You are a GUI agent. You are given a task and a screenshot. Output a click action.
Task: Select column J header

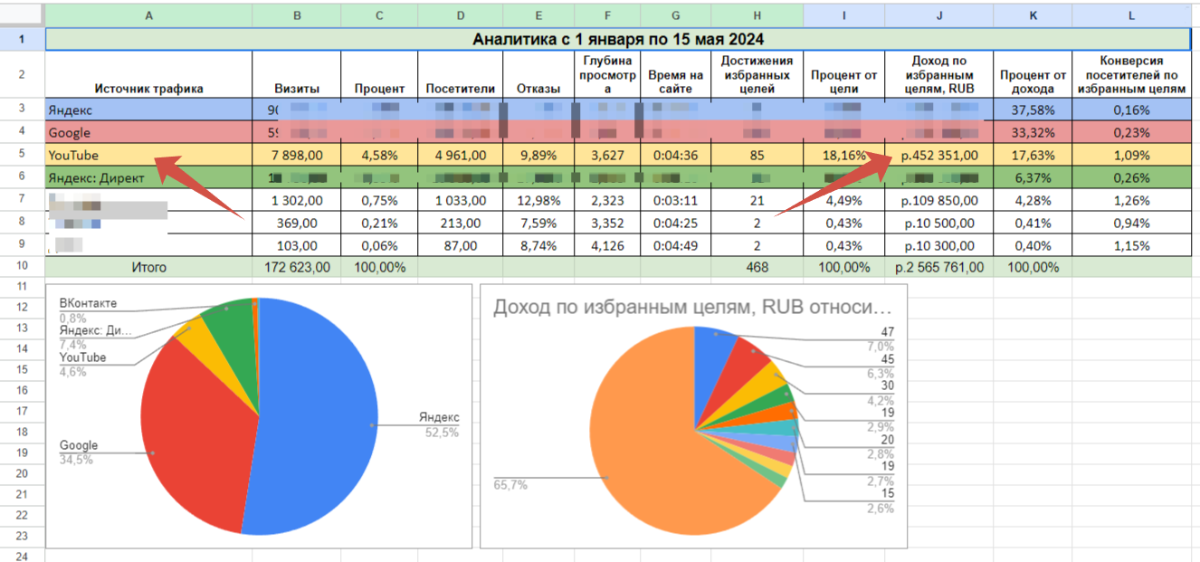(939, 15)
